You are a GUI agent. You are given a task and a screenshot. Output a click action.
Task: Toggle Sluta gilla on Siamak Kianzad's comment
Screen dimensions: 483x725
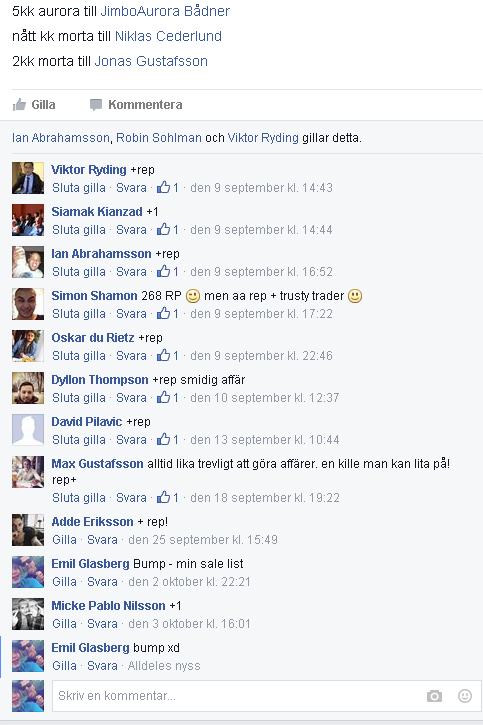(x=79, y=230)
